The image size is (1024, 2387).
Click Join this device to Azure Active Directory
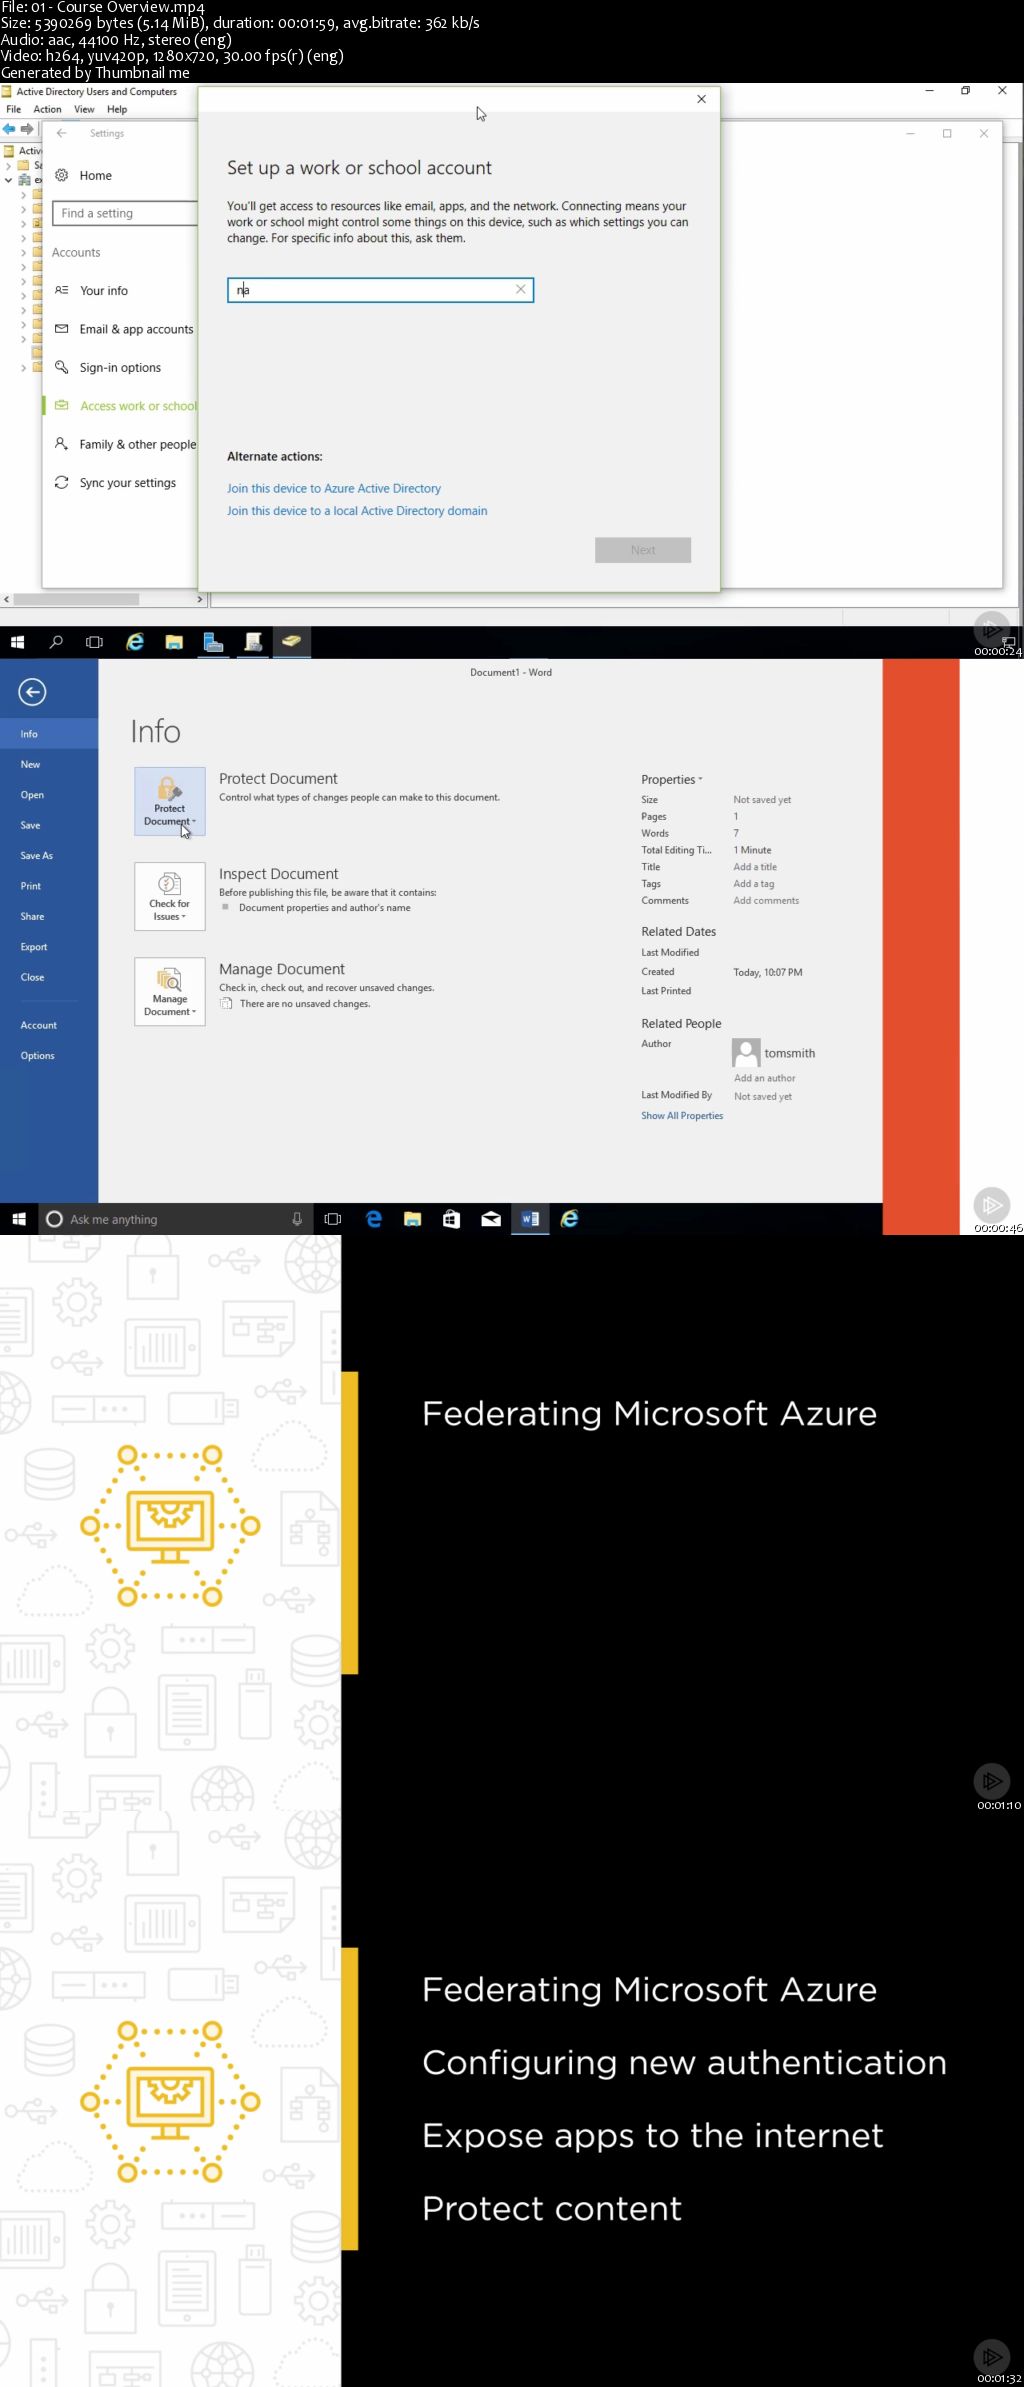click(334, 488)
